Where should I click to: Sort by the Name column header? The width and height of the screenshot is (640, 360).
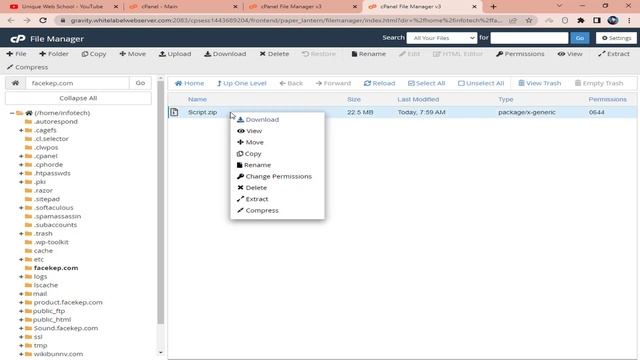(x=197, y=99)
